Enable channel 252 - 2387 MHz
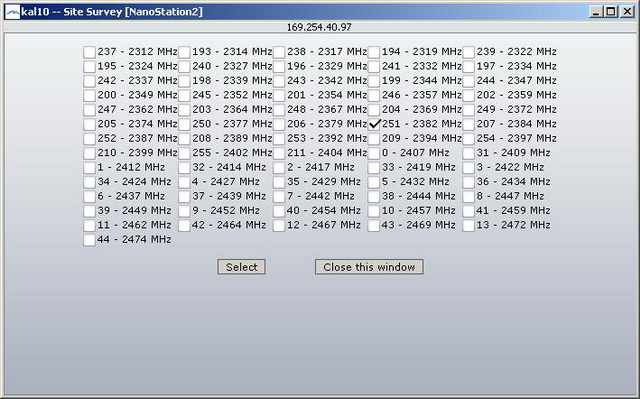This screenshot has width=640, height=399. 89,139
